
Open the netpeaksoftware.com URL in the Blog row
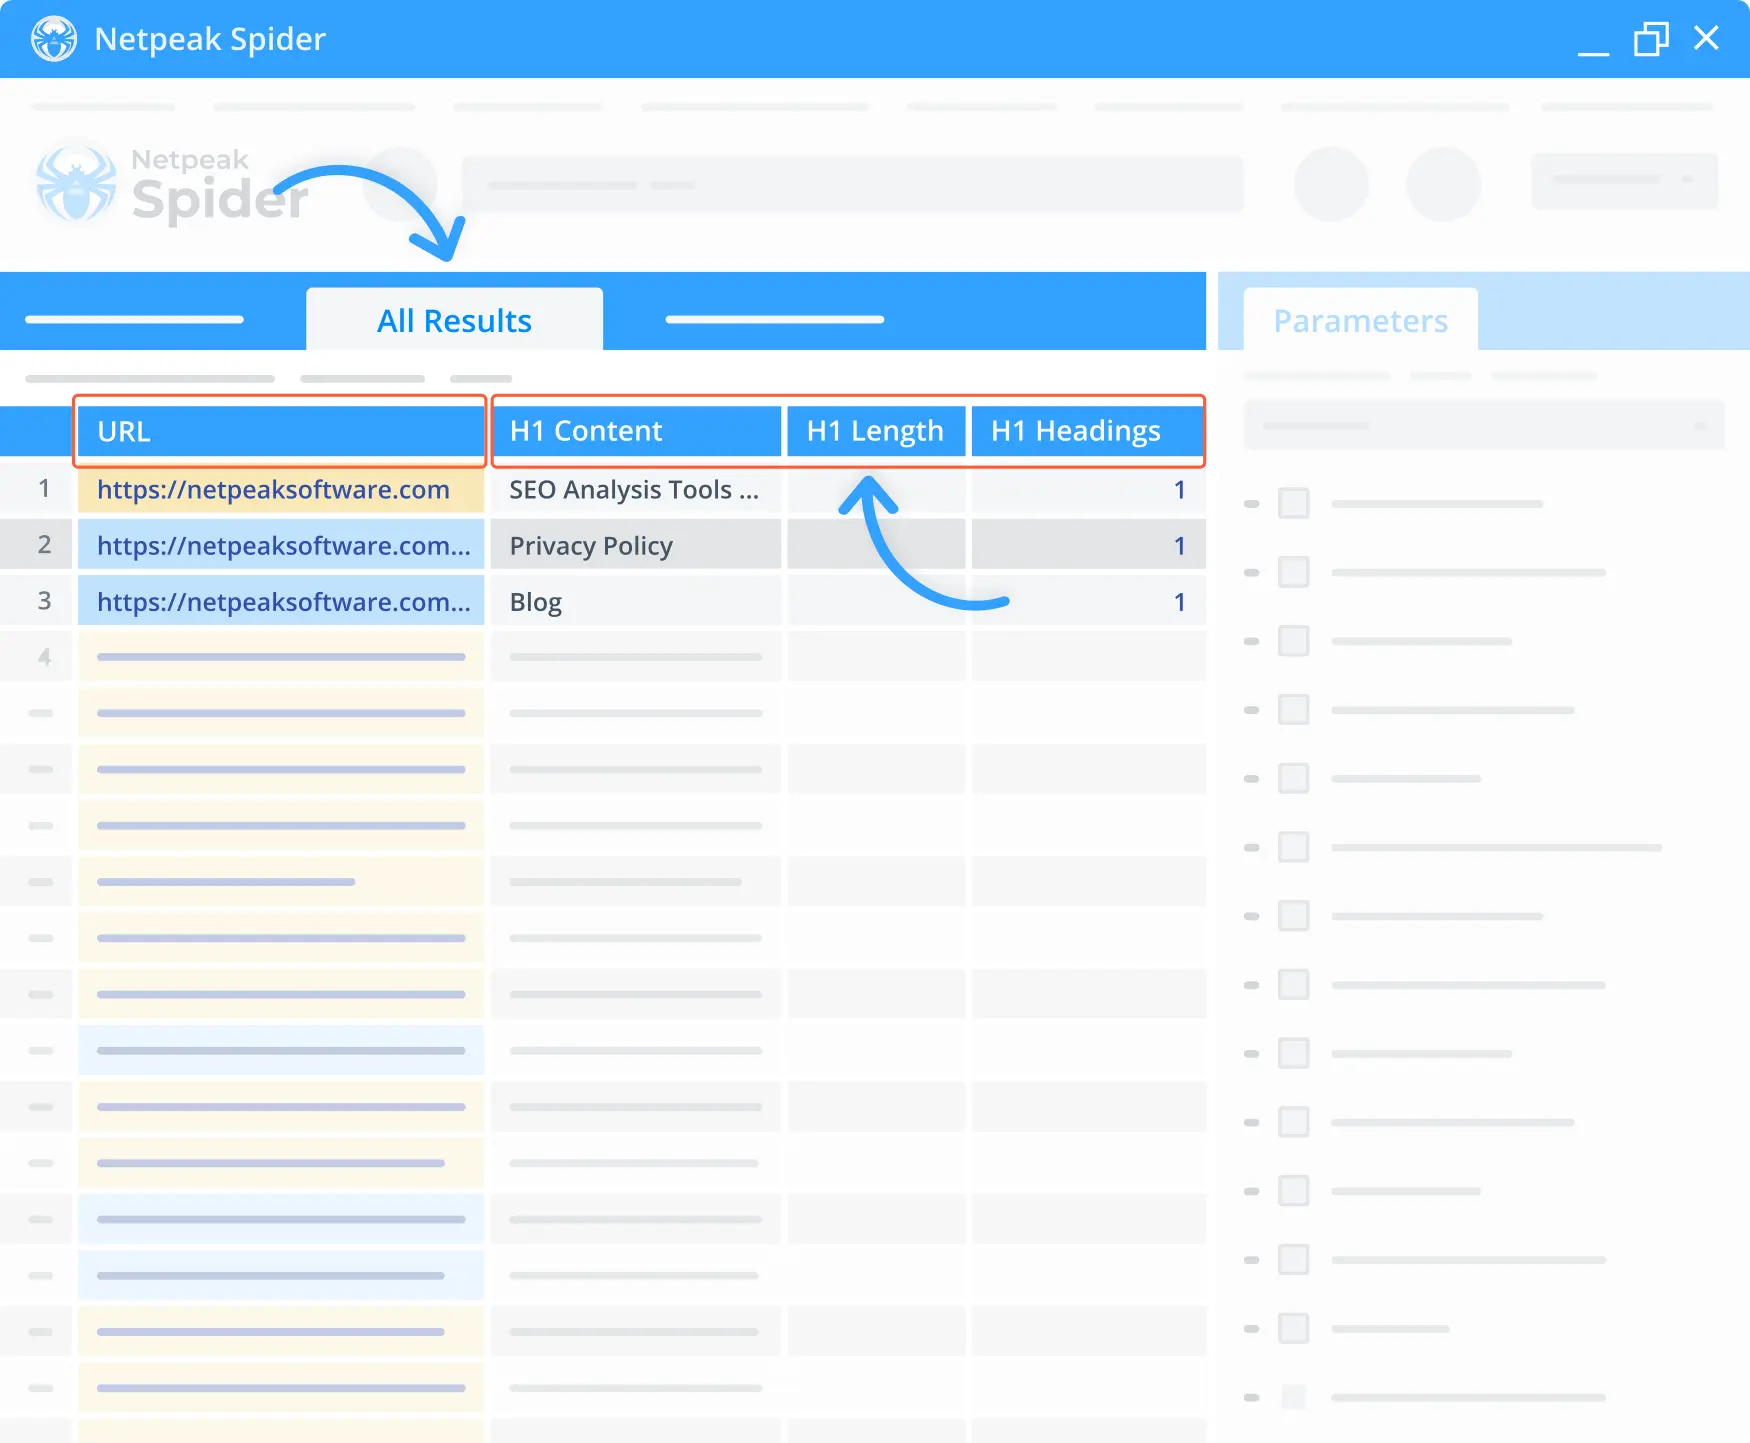coord(283,602)
